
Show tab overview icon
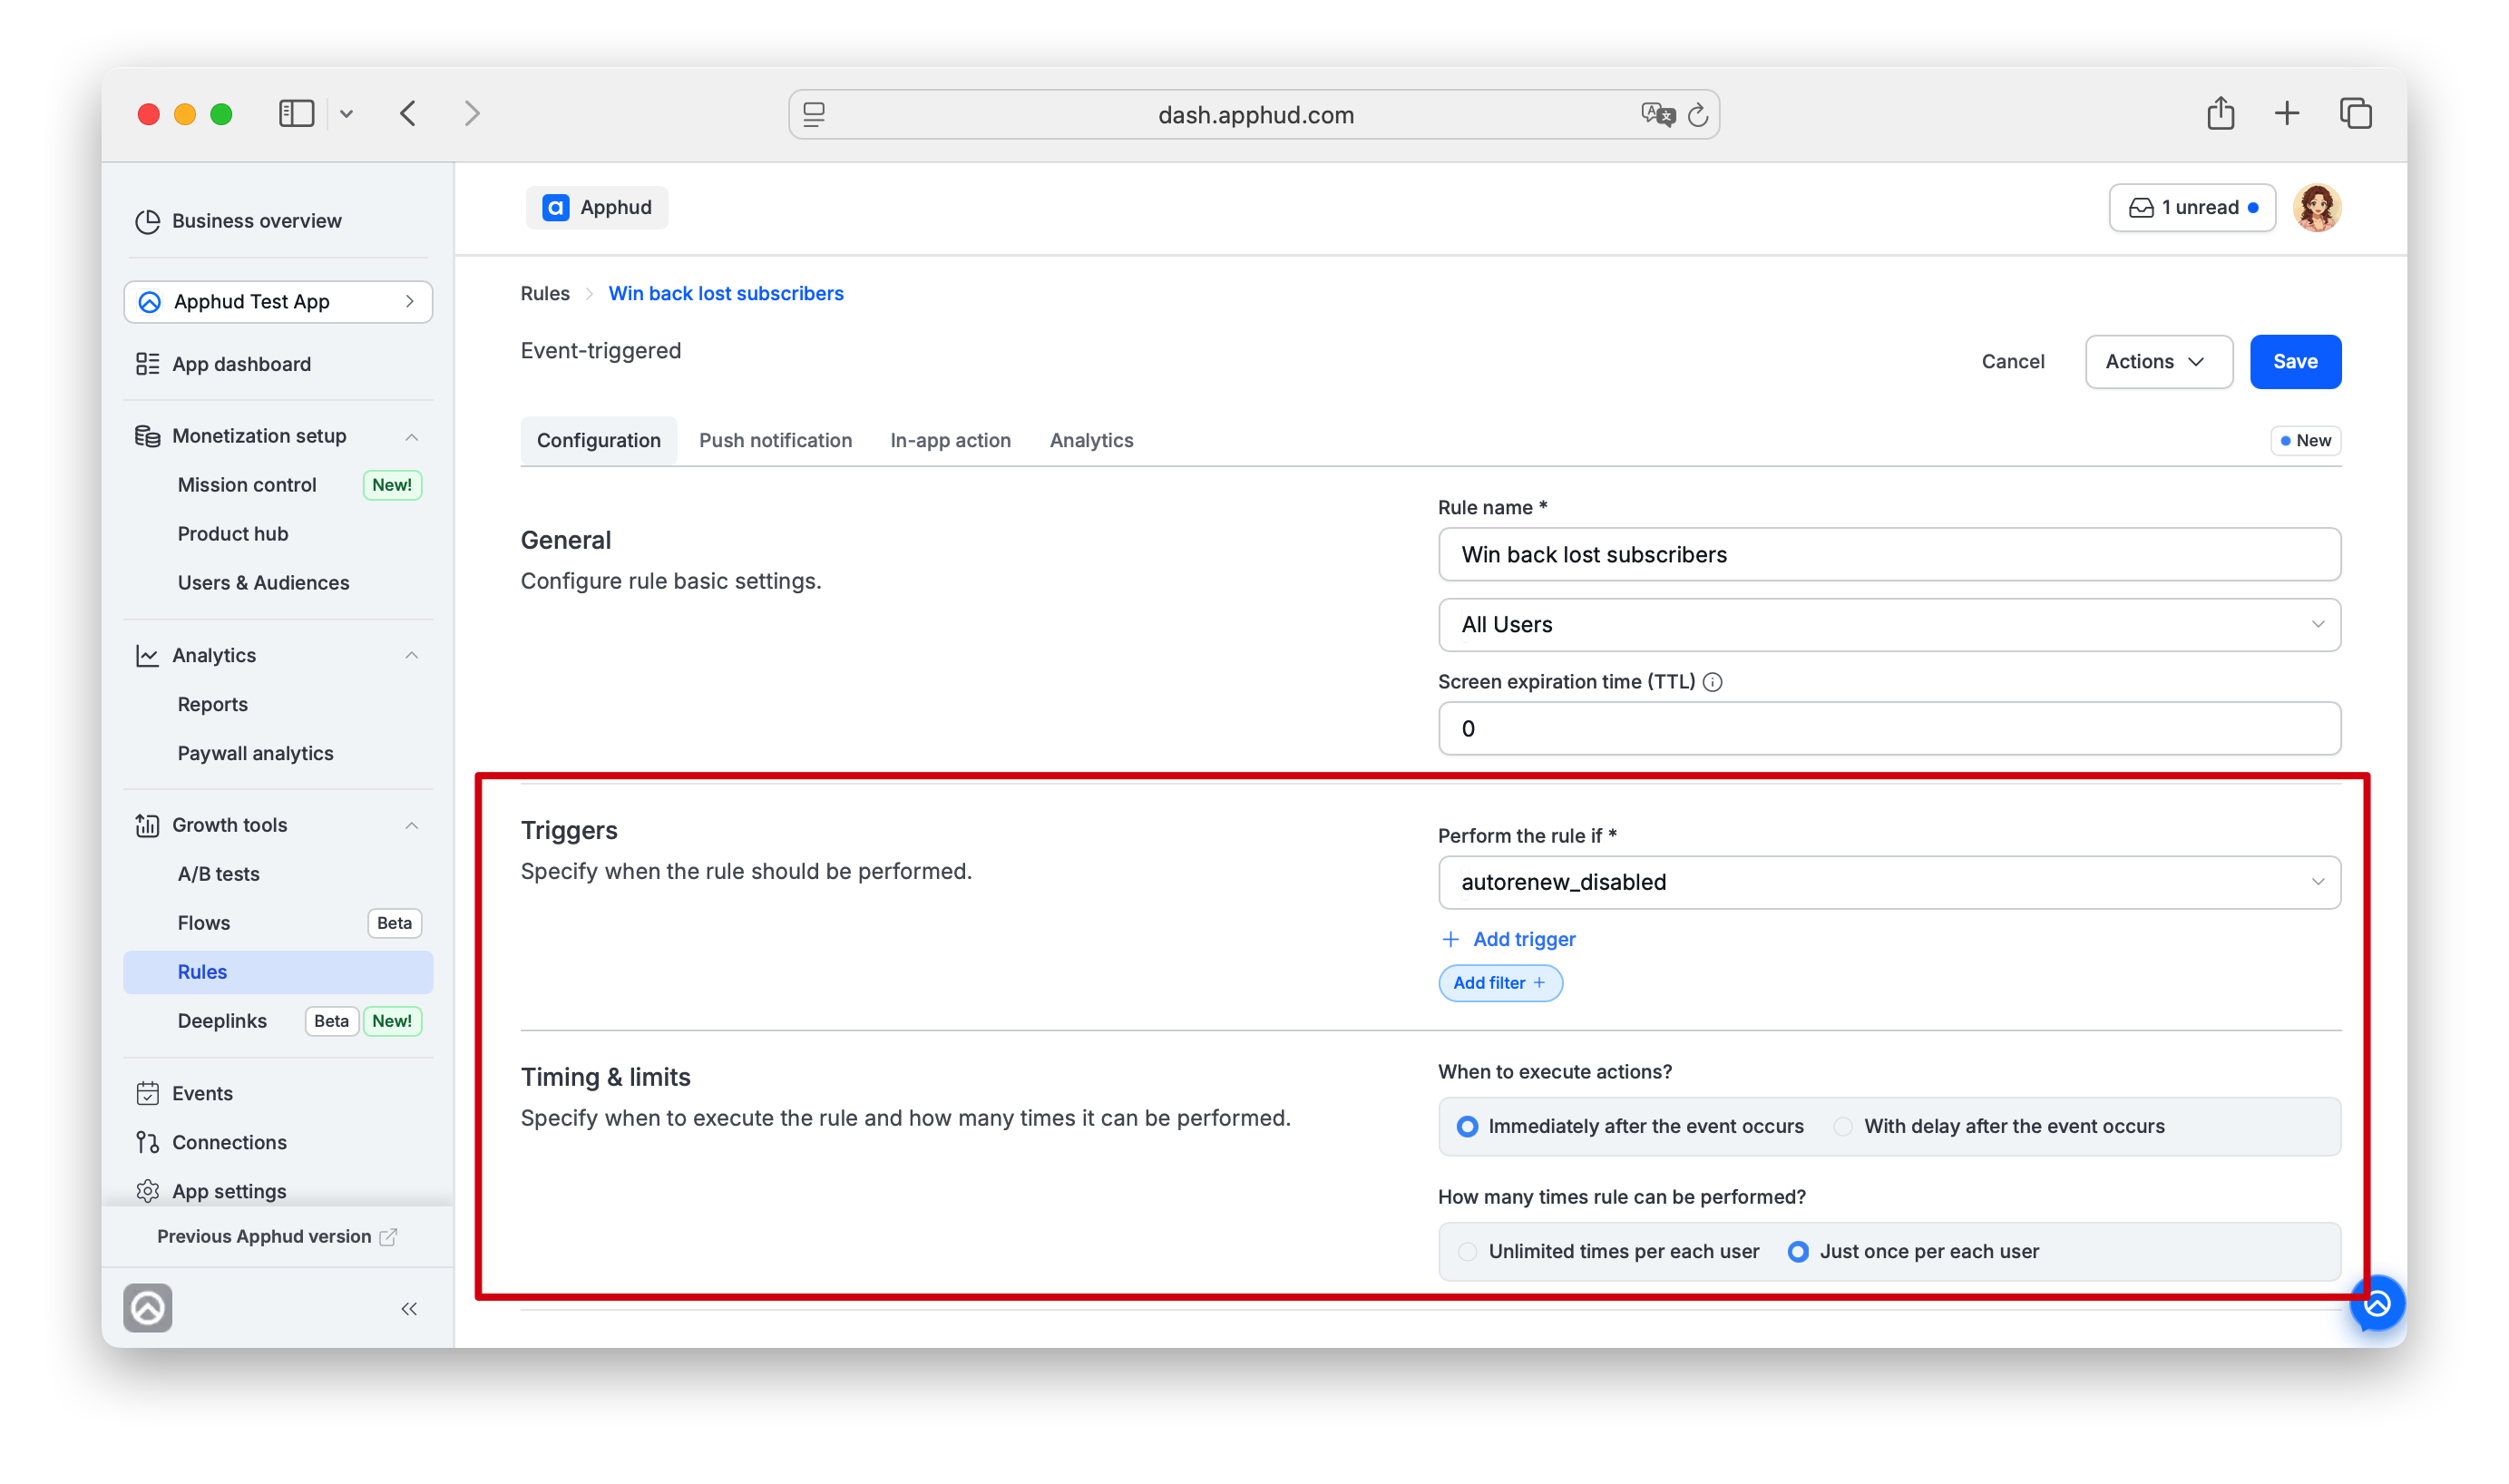click(2355, 114)
